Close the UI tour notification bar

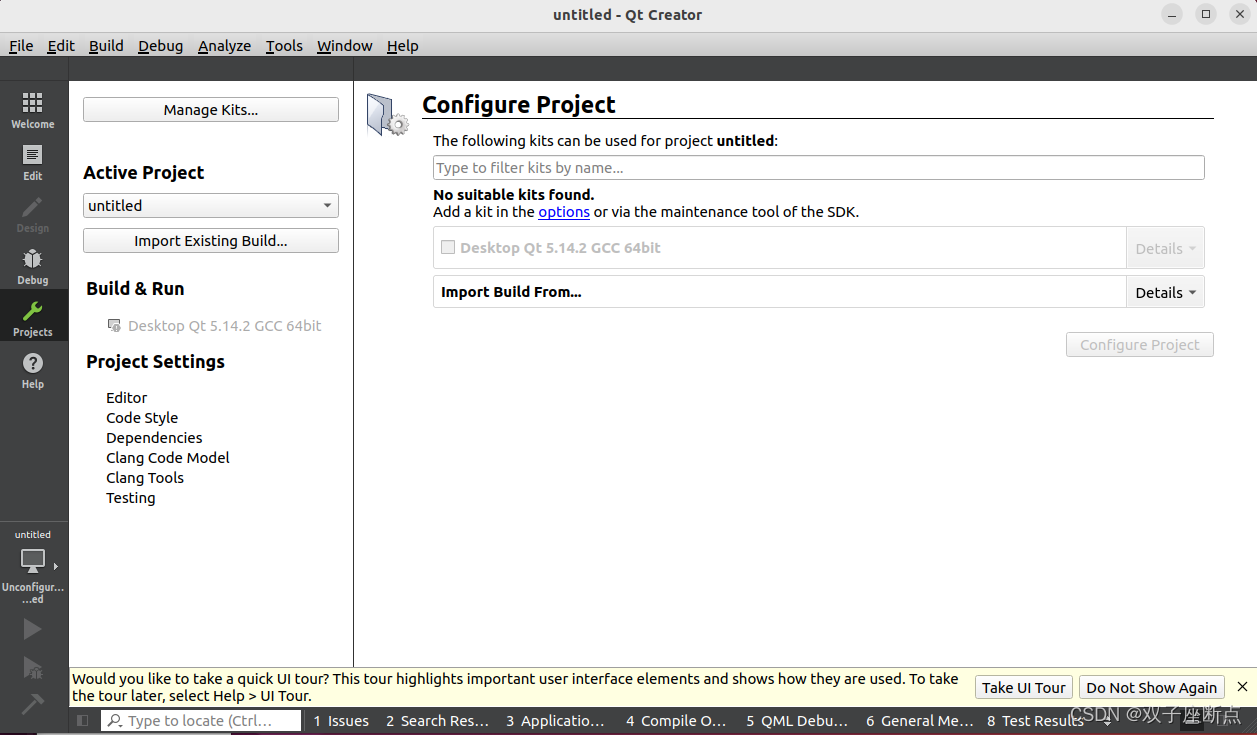pyautogui.click(x=1242, y=687)
